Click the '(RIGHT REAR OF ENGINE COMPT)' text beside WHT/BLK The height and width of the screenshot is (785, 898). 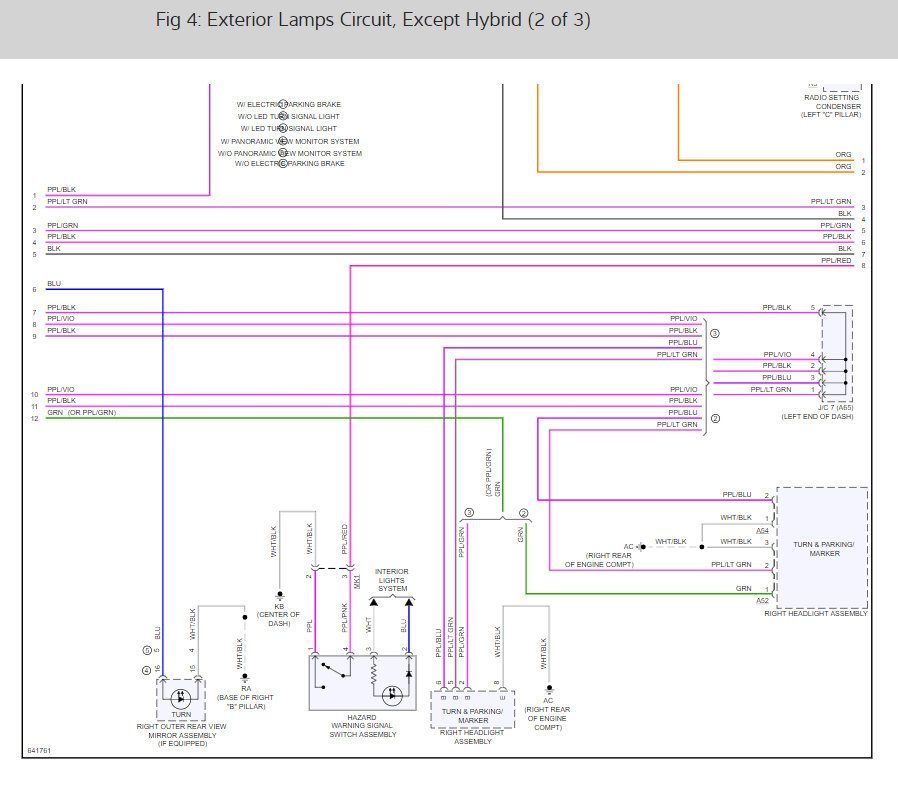599,560
